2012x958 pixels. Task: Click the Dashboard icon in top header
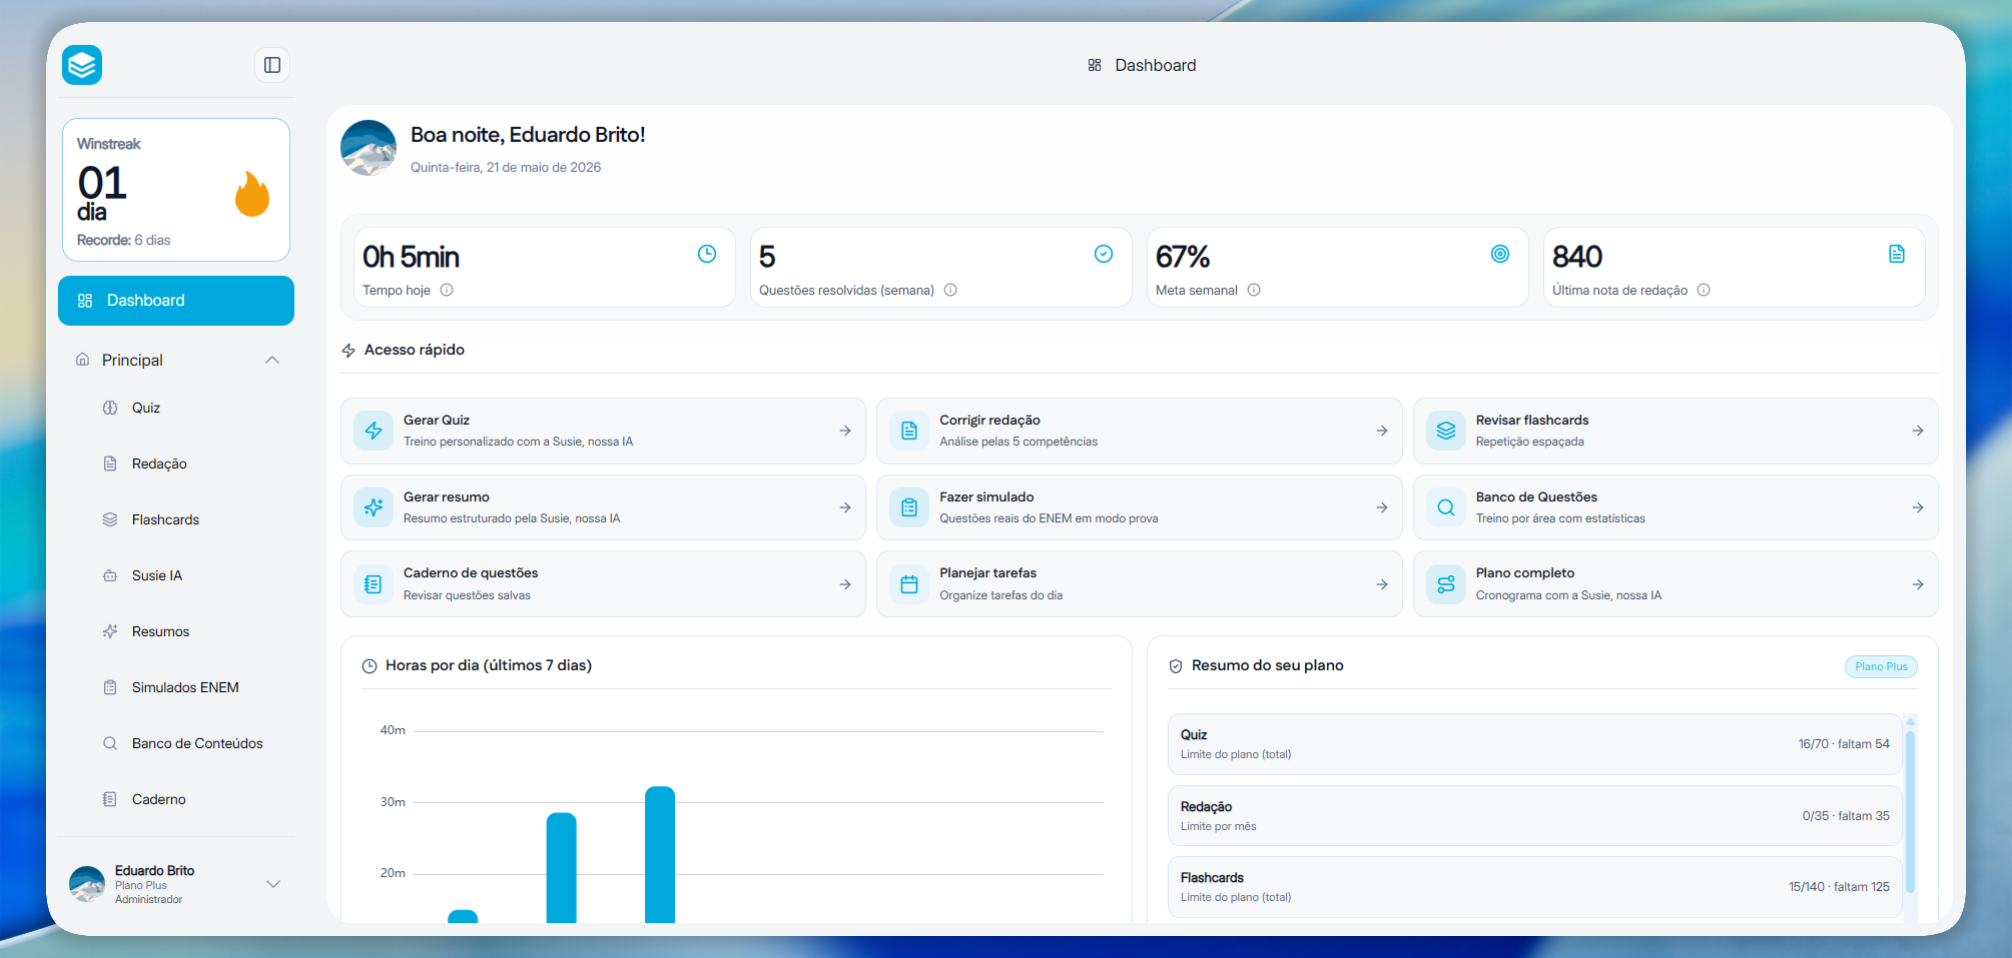[x=1095, y=65]
